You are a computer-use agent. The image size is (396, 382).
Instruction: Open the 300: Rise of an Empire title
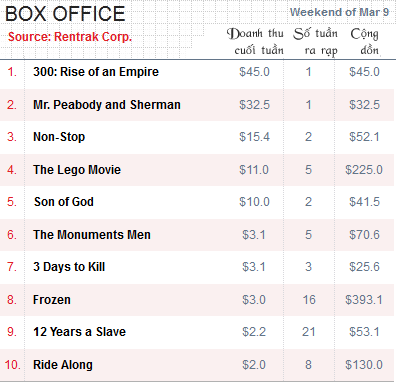coord(96,72)
